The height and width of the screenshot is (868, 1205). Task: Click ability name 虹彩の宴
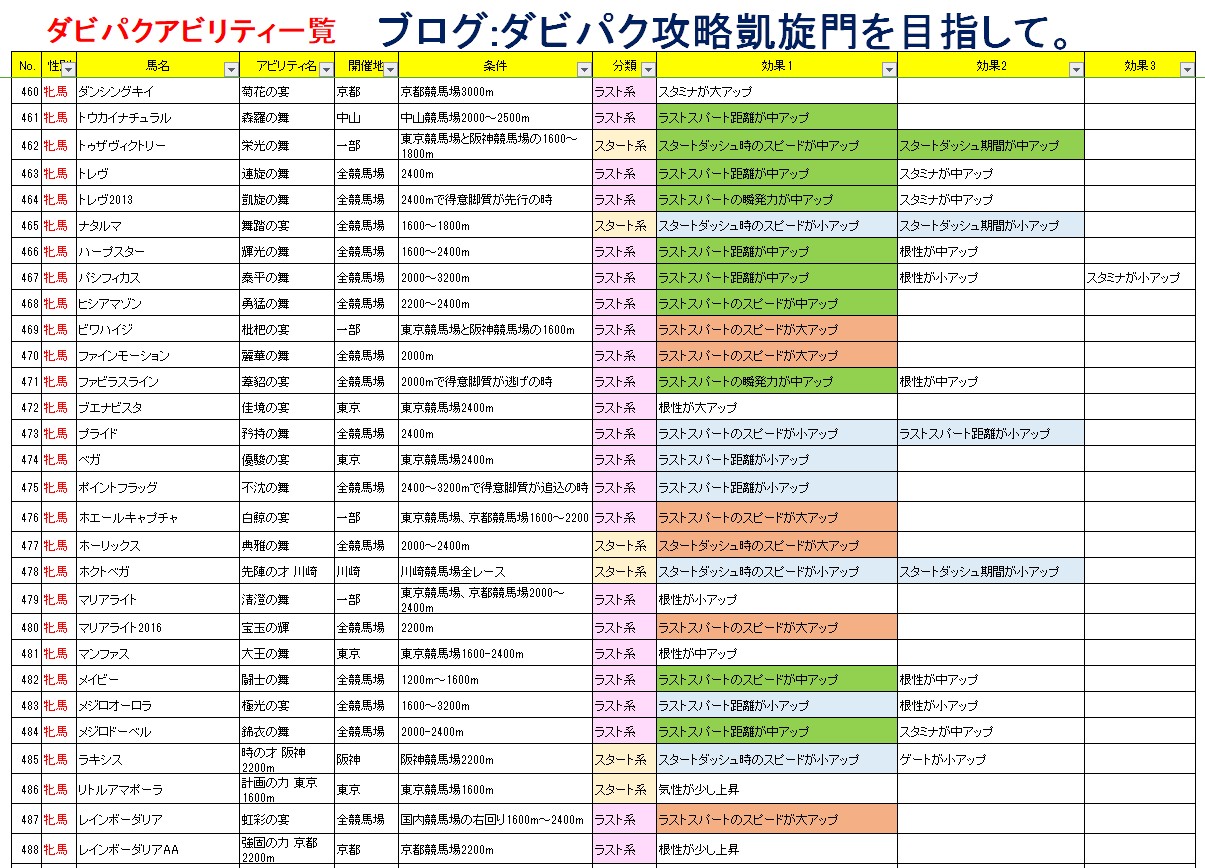(x=265, y=819)
